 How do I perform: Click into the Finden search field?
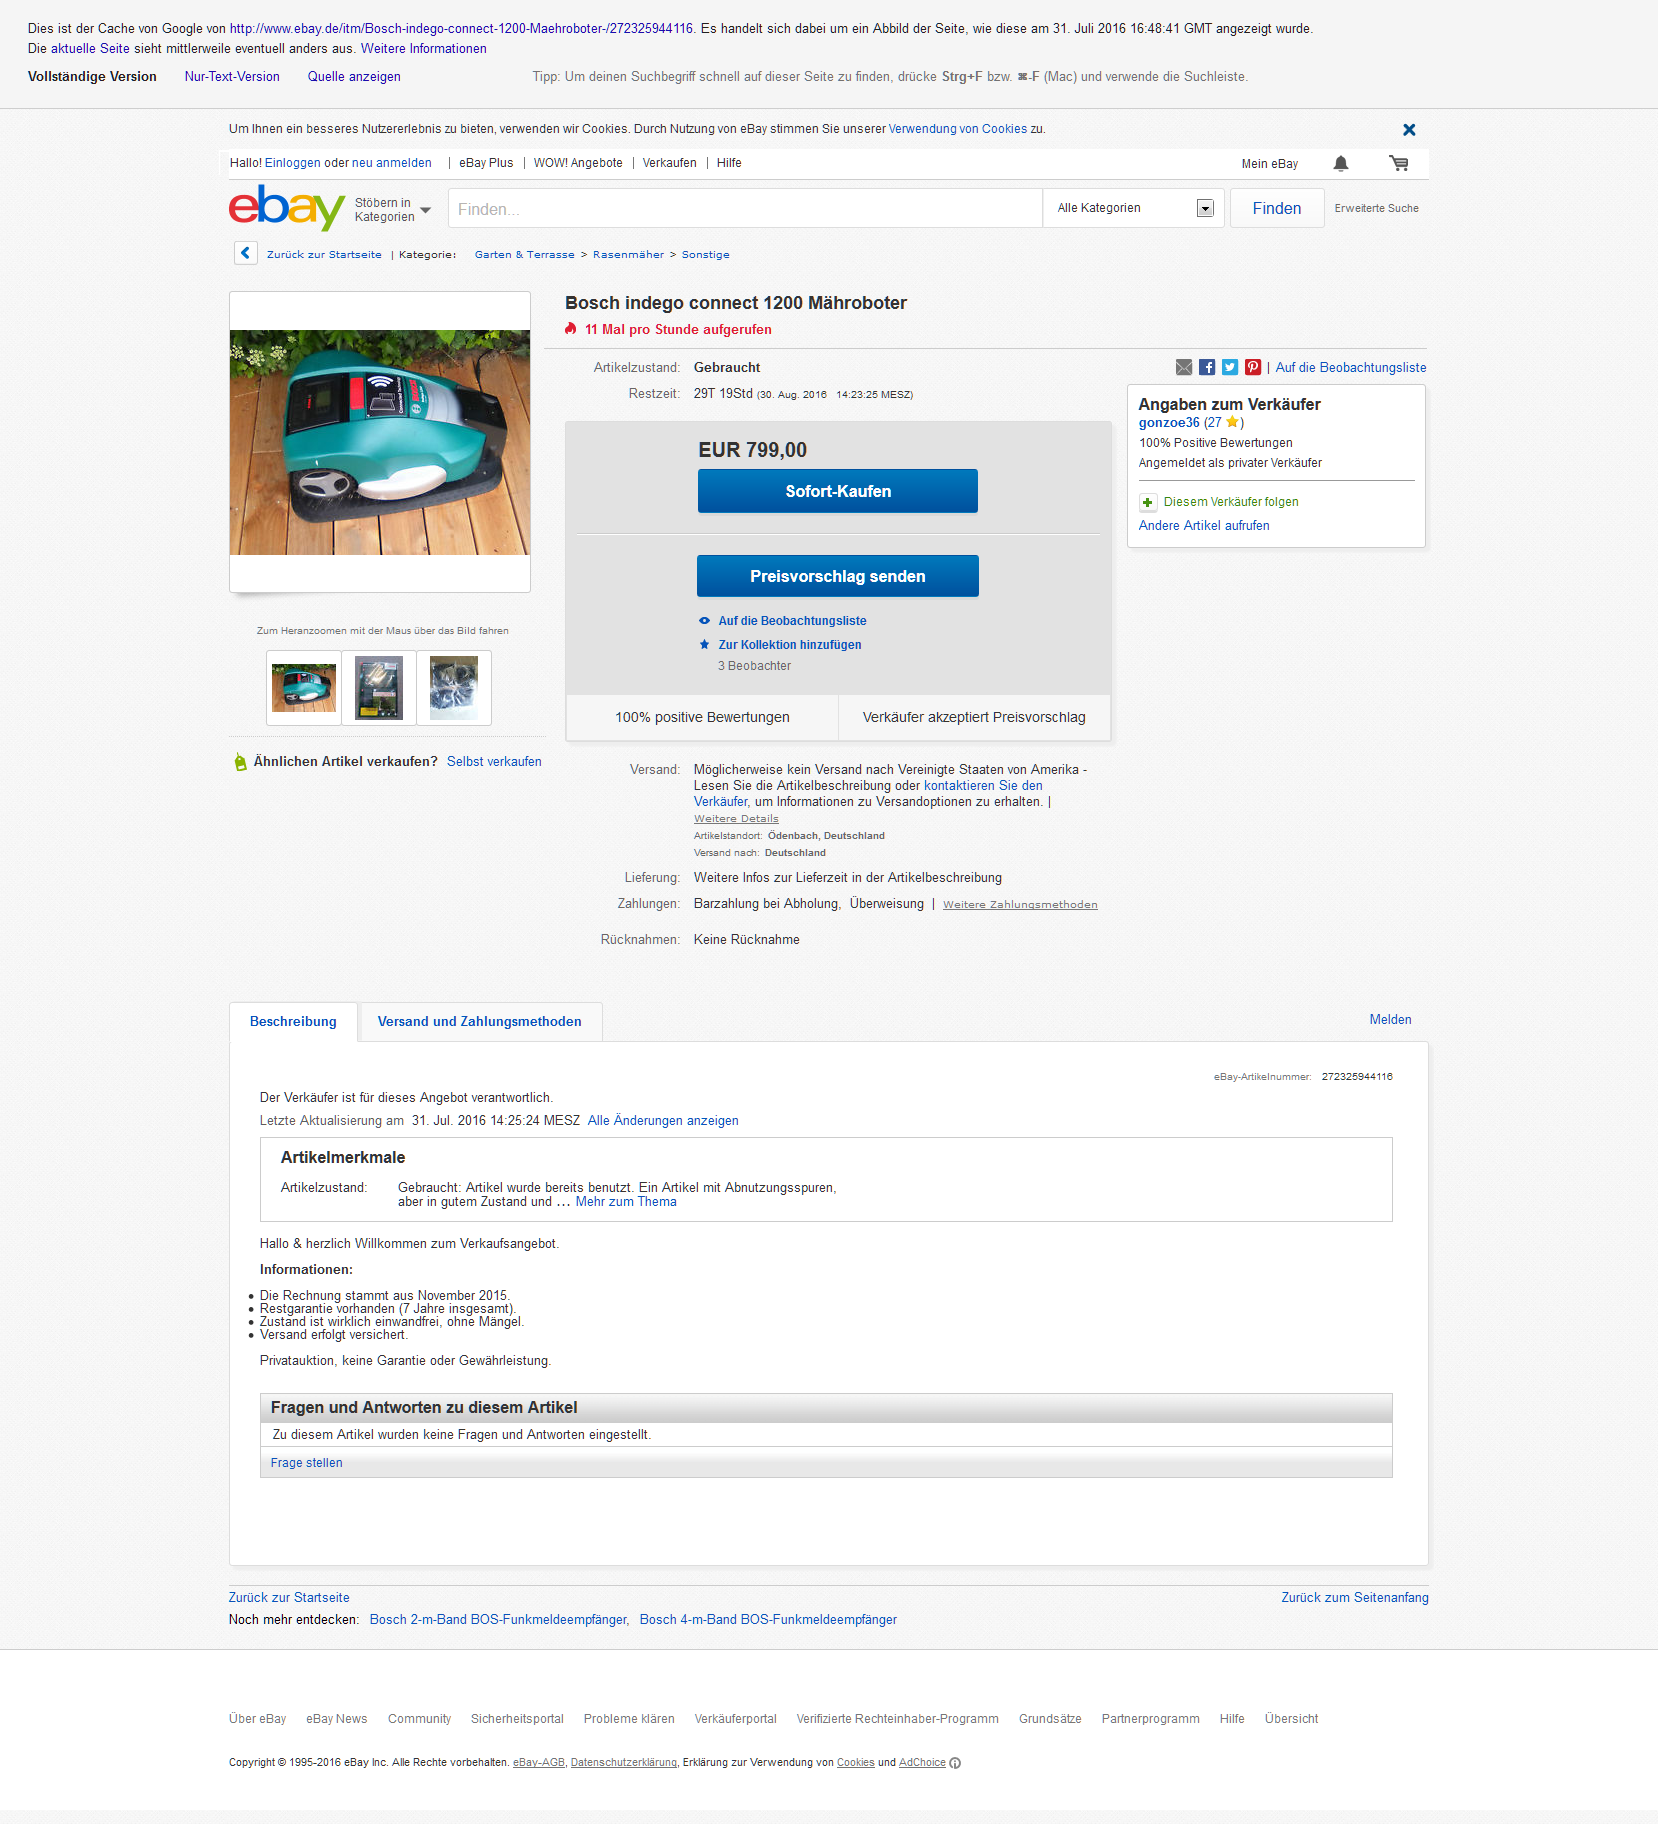744,209
